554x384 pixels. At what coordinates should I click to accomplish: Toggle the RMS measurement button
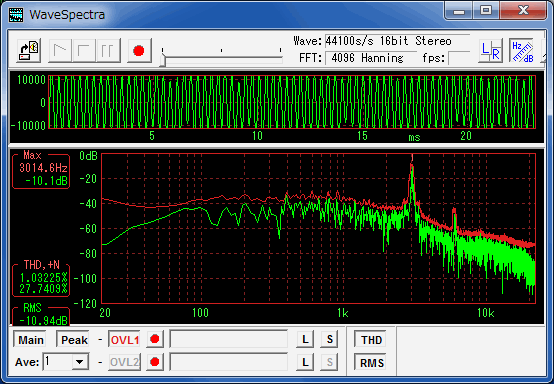tap(371, 362)
